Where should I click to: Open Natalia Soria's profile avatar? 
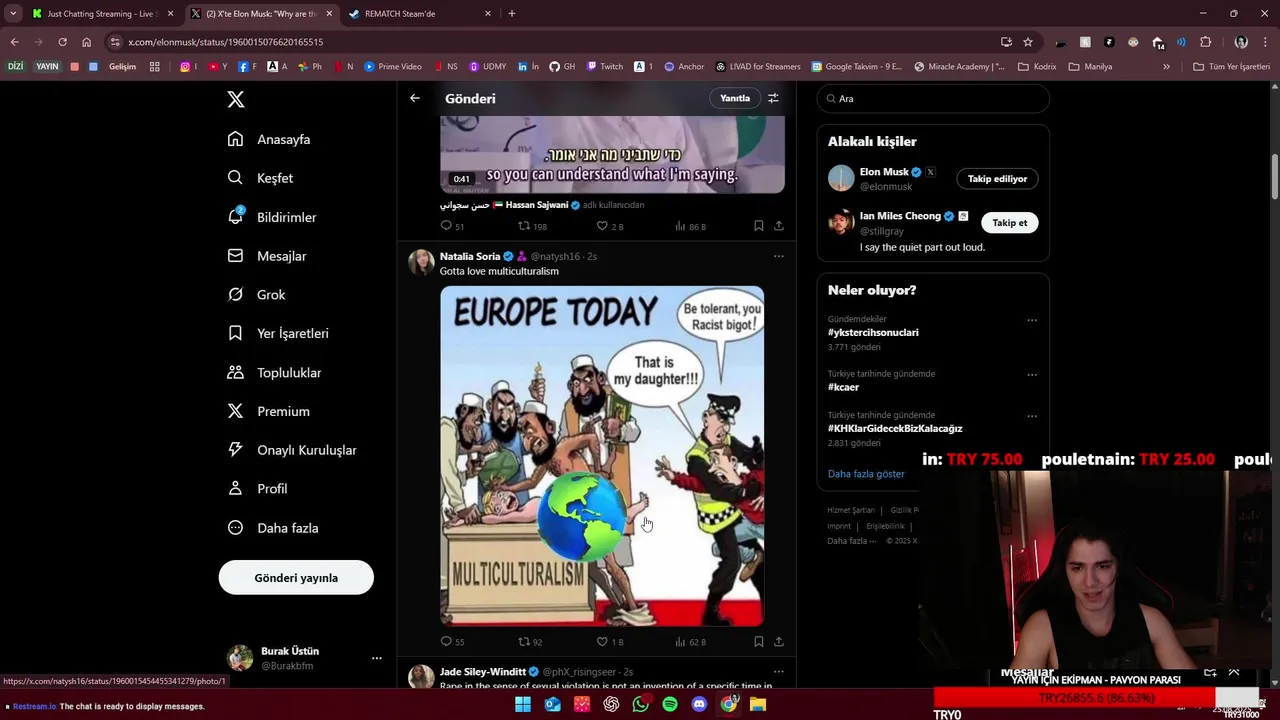point(421,262)
